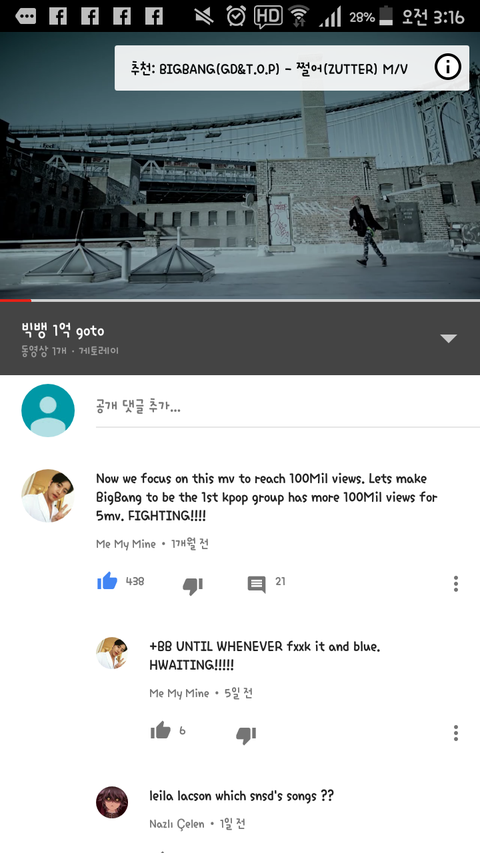Expand the 빅뱅 1억 goto playlist panel
The width and height of the screenshot is (480, 853).
pyautogui.click(x=448, y=339)
